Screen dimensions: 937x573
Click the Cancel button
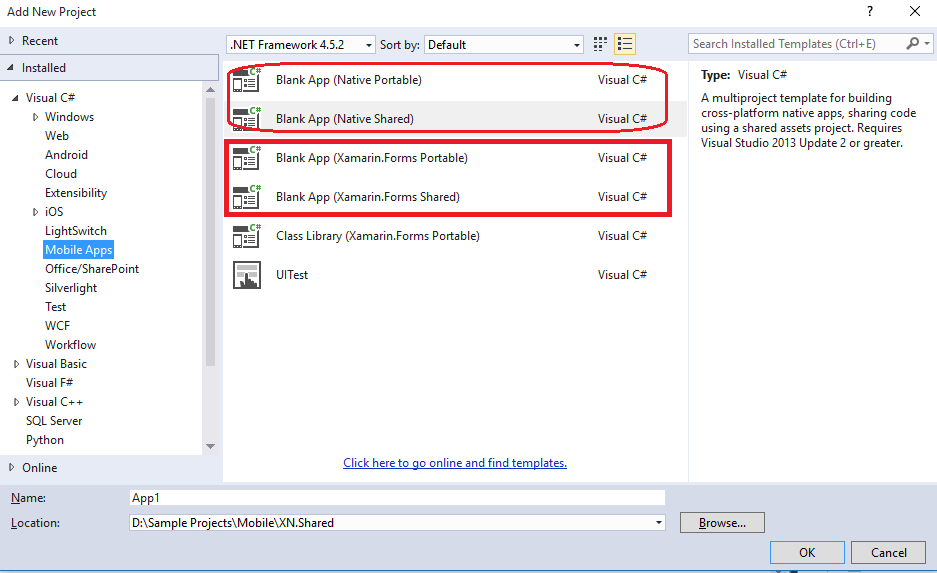tap(889, 553)
